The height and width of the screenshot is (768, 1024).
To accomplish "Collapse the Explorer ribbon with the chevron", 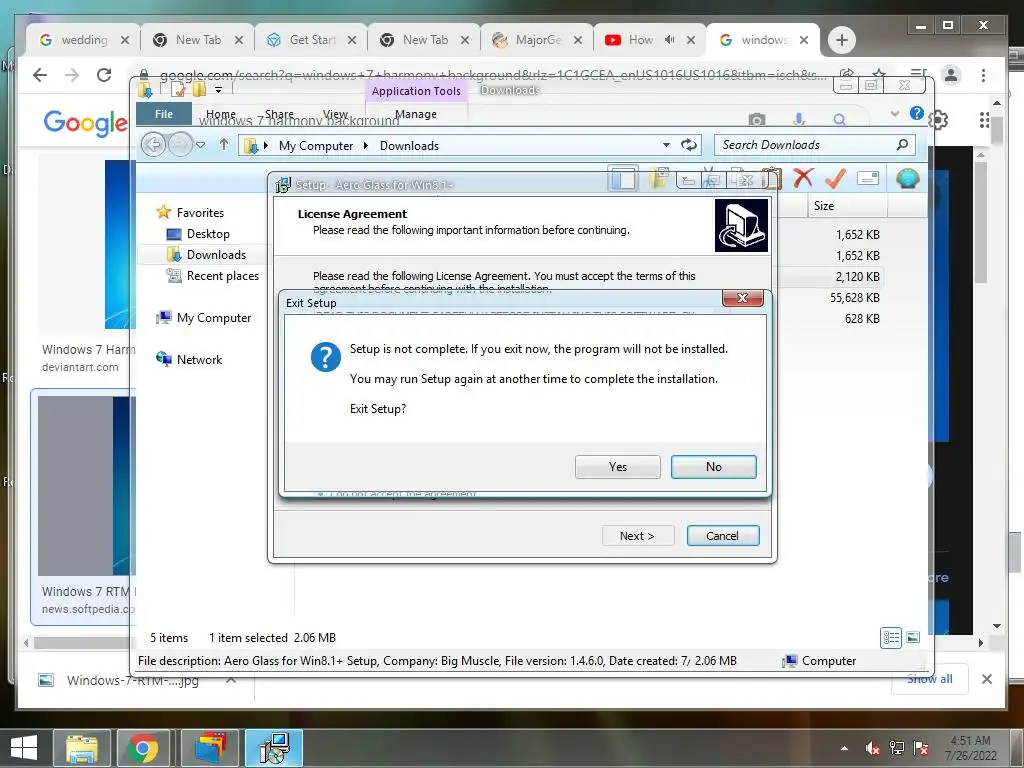I will point(895,114).
